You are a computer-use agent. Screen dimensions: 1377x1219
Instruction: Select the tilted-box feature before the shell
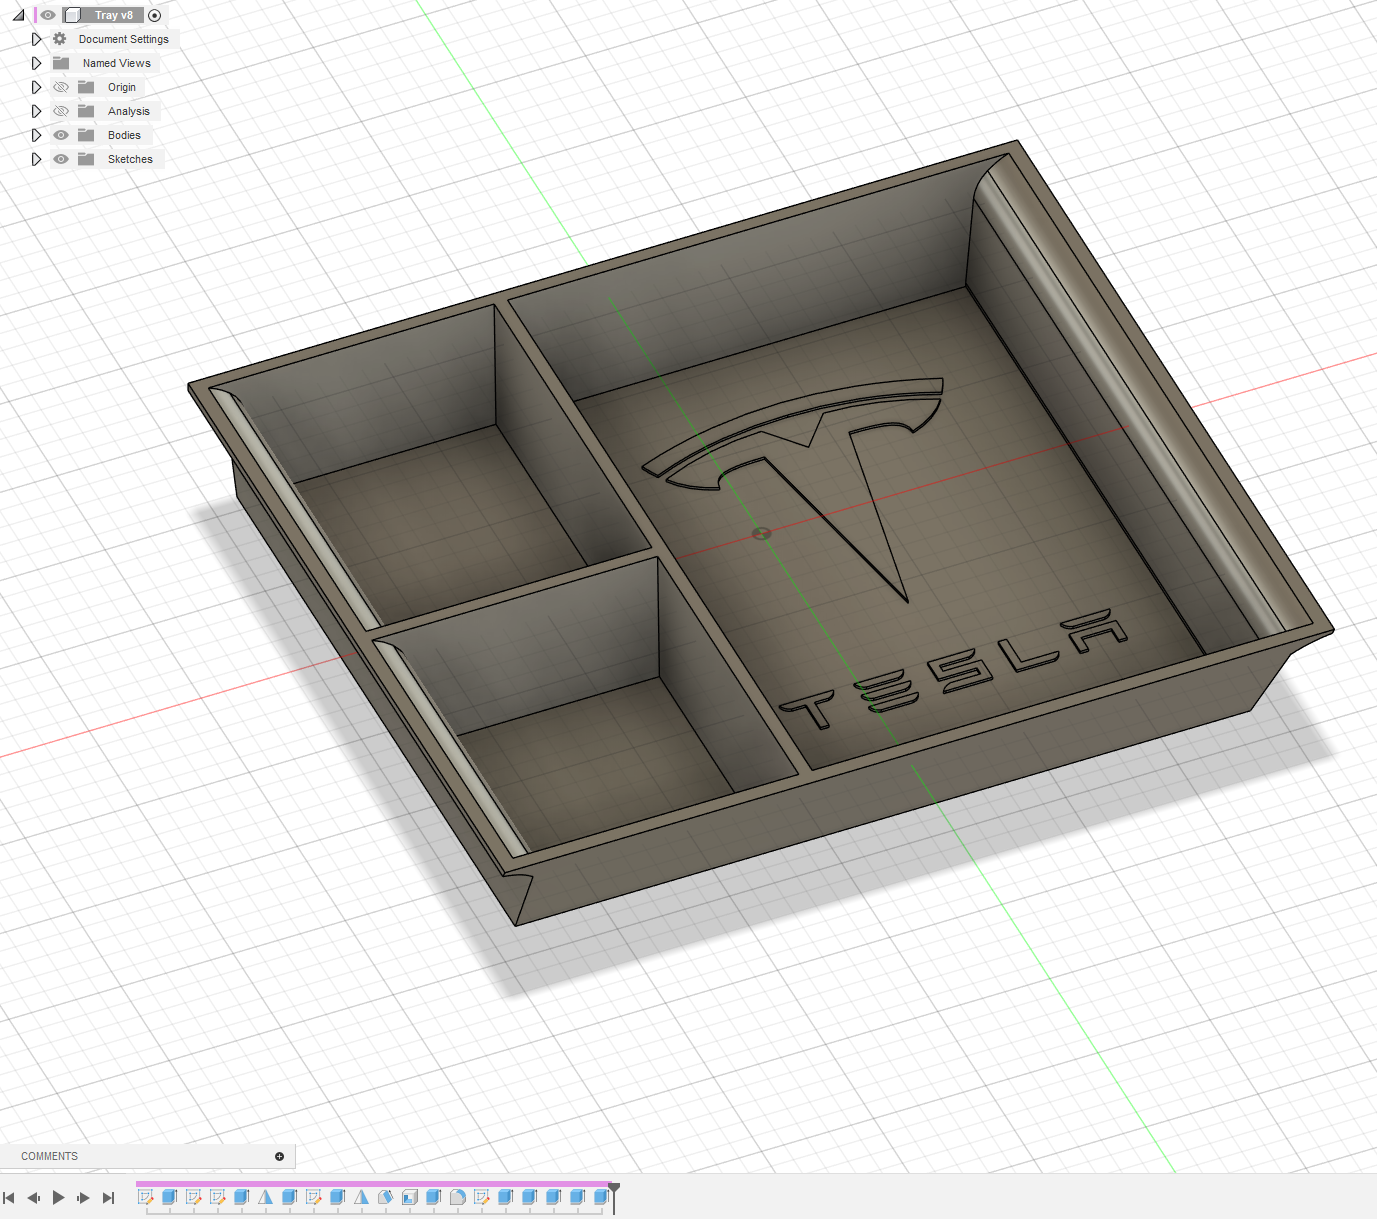coord(386,1197)
